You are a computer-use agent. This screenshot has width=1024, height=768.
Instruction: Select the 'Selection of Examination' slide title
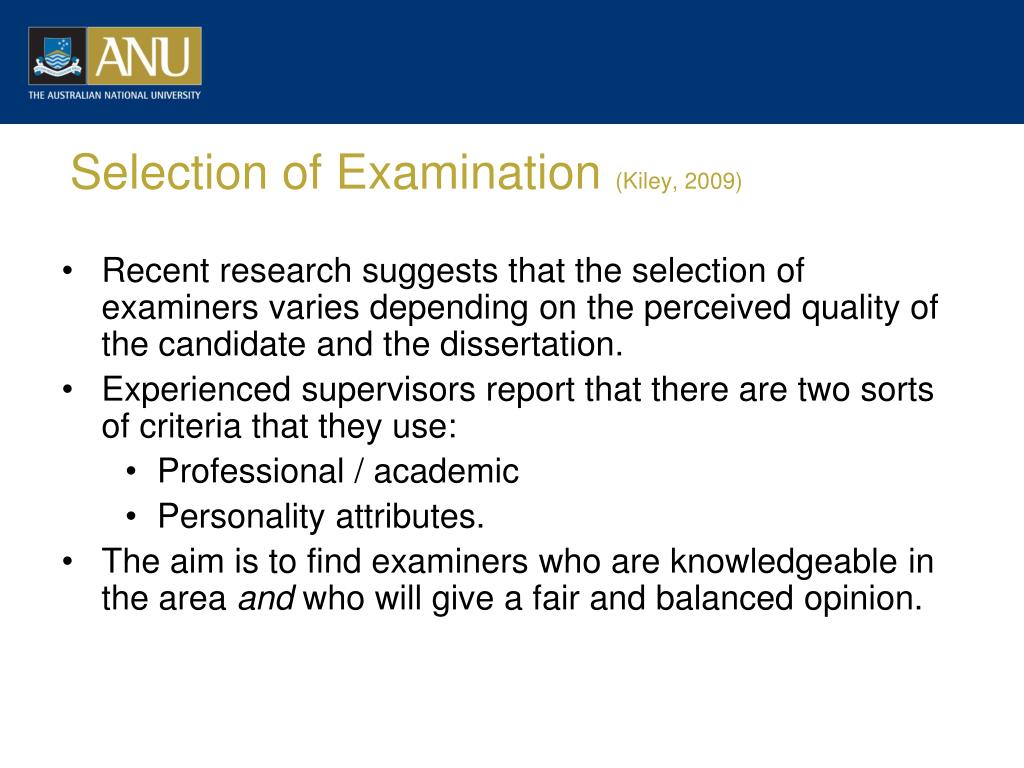coord(335,172)
